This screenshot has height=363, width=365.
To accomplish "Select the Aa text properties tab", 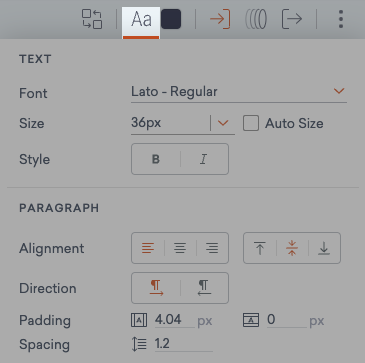I will pyautogui.click(x=141, y=20).
